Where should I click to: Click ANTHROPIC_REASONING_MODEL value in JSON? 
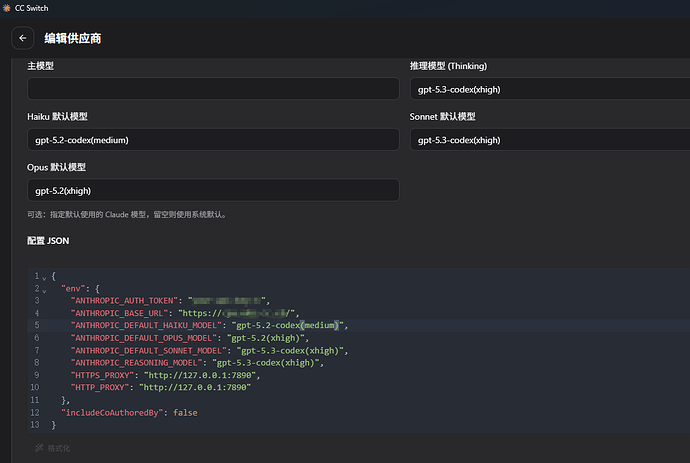[x=266, y=363]
